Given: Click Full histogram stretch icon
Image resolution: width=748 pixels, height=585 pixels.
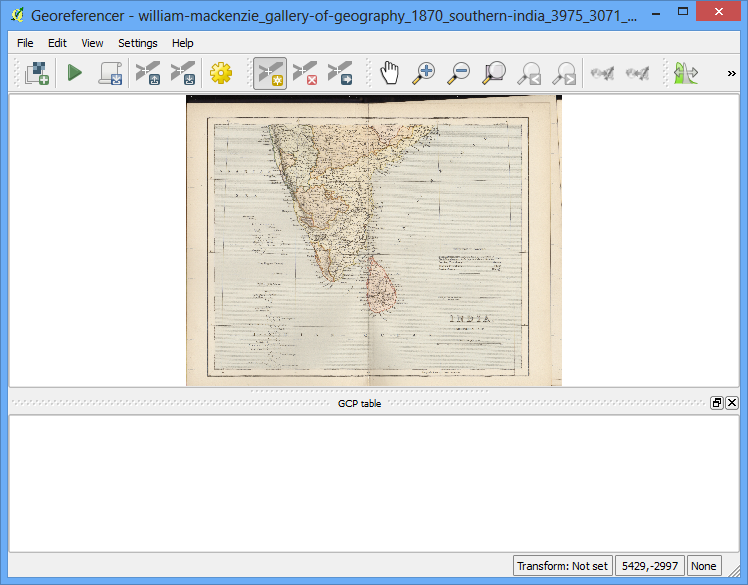Looking at the screenshot, I should click(x=686, y=73).
